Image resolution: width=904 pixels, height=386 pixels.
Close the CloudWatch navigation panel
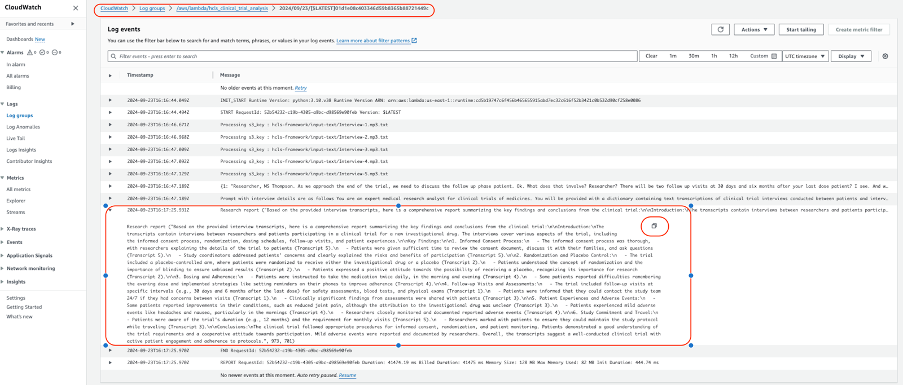pyautogui.click(x=76, y=8)
